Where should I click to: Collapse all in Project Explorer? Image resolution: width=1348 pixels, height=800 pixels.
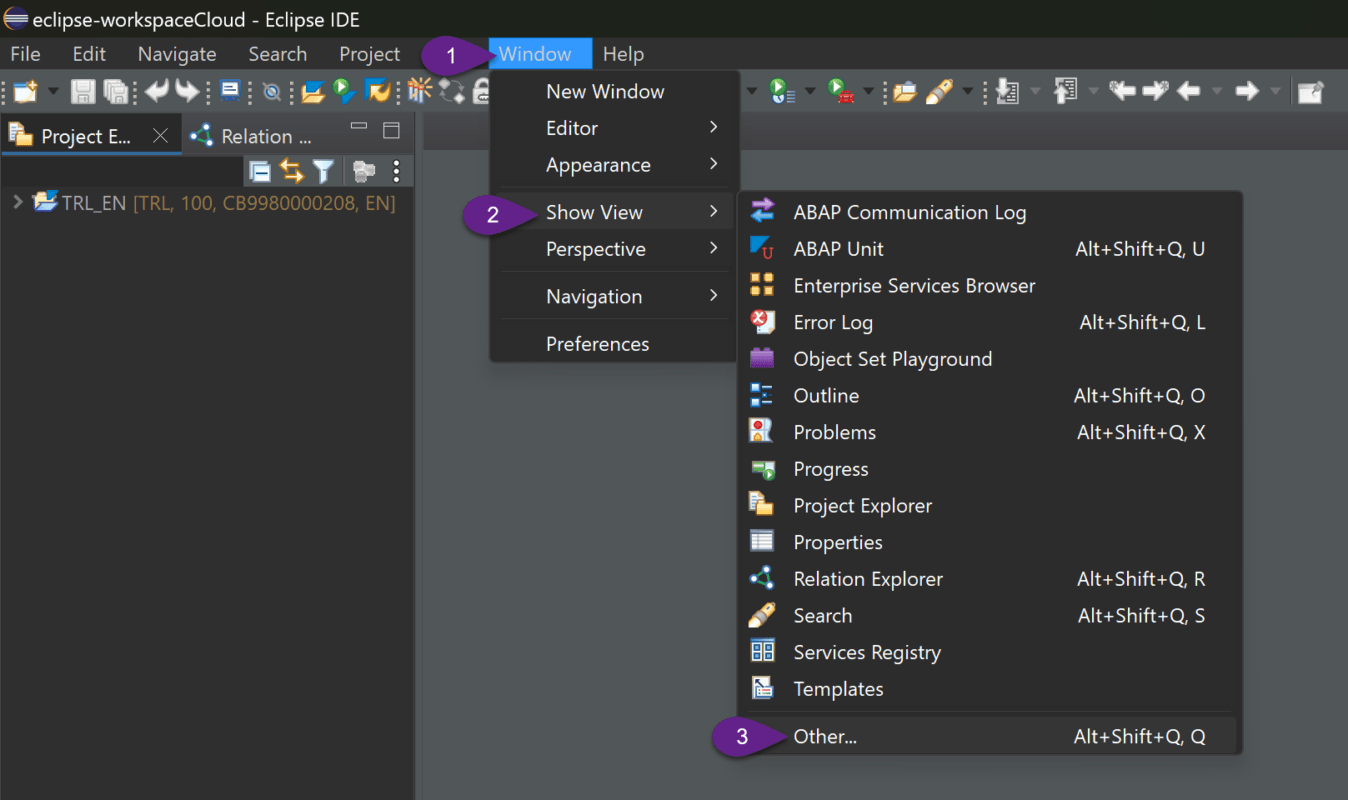pos(260,172)
